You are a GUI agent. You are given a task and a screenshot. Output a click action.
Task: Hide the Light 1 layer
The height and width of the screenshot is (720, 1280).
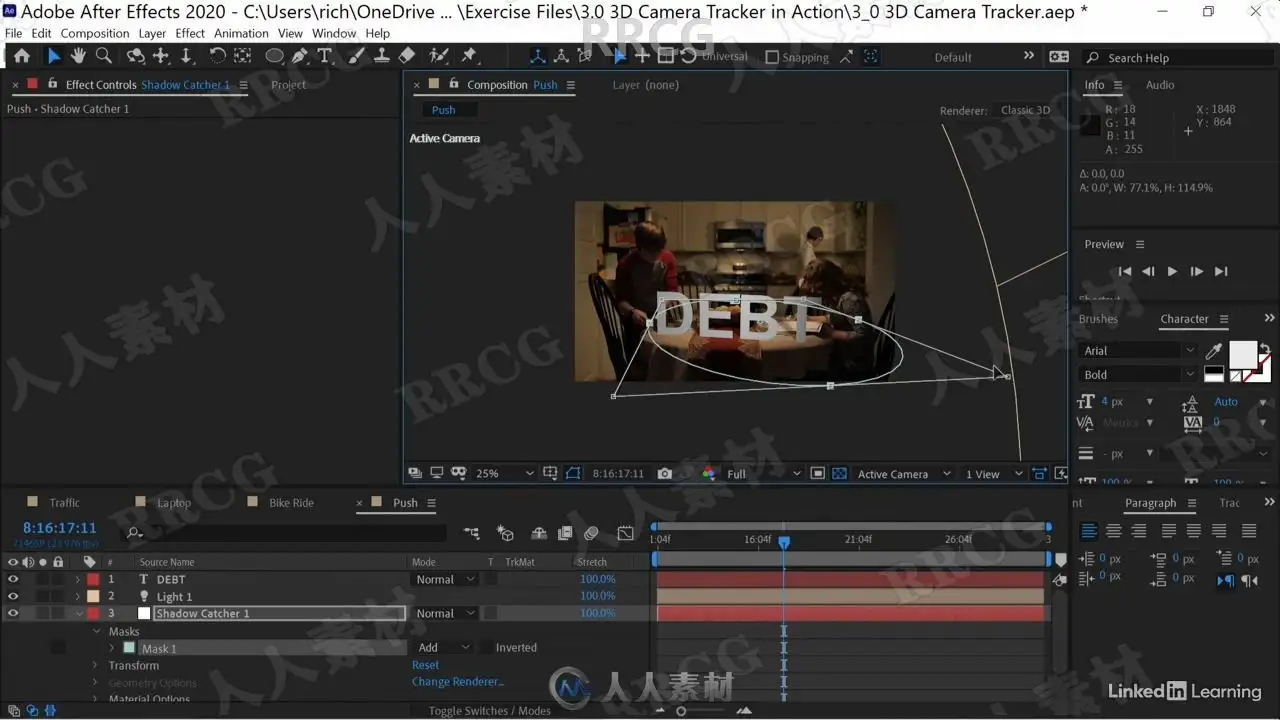point(13,596)
